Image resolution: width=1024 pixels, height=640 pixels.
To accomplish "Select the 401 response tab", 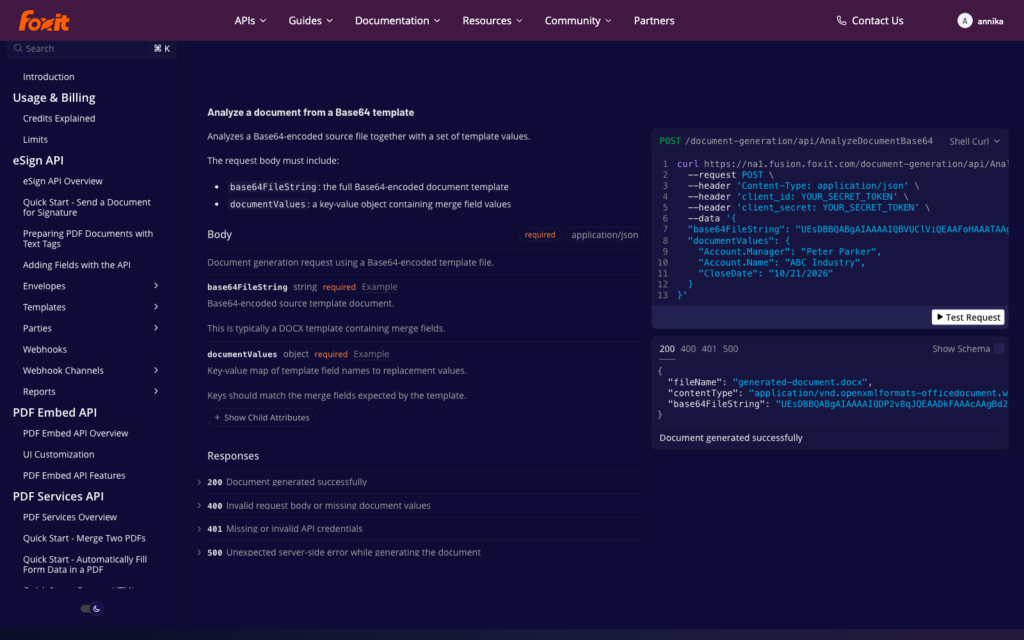I will coord(709,349).
